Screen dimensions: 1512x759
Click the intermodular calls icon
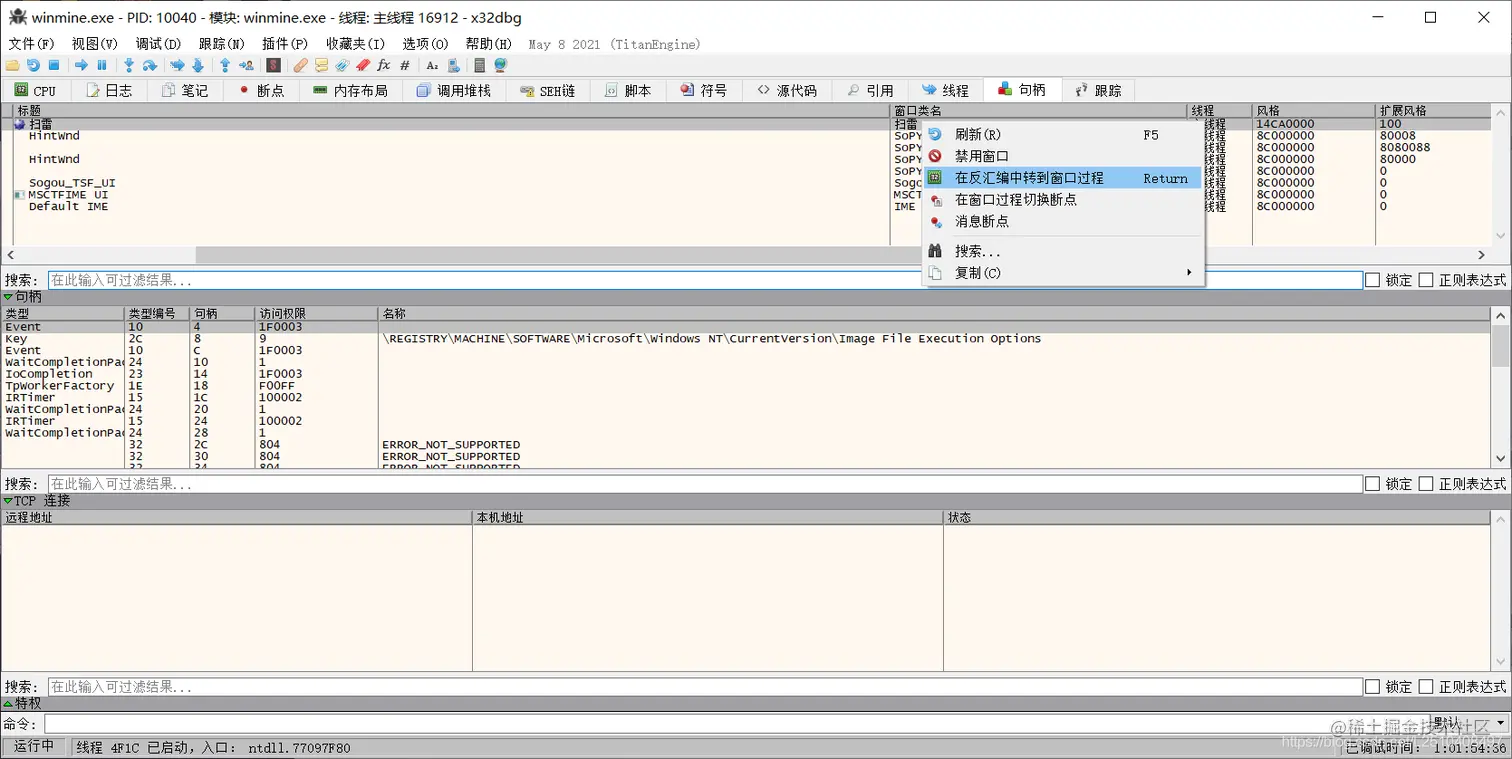tap(453, 65)
